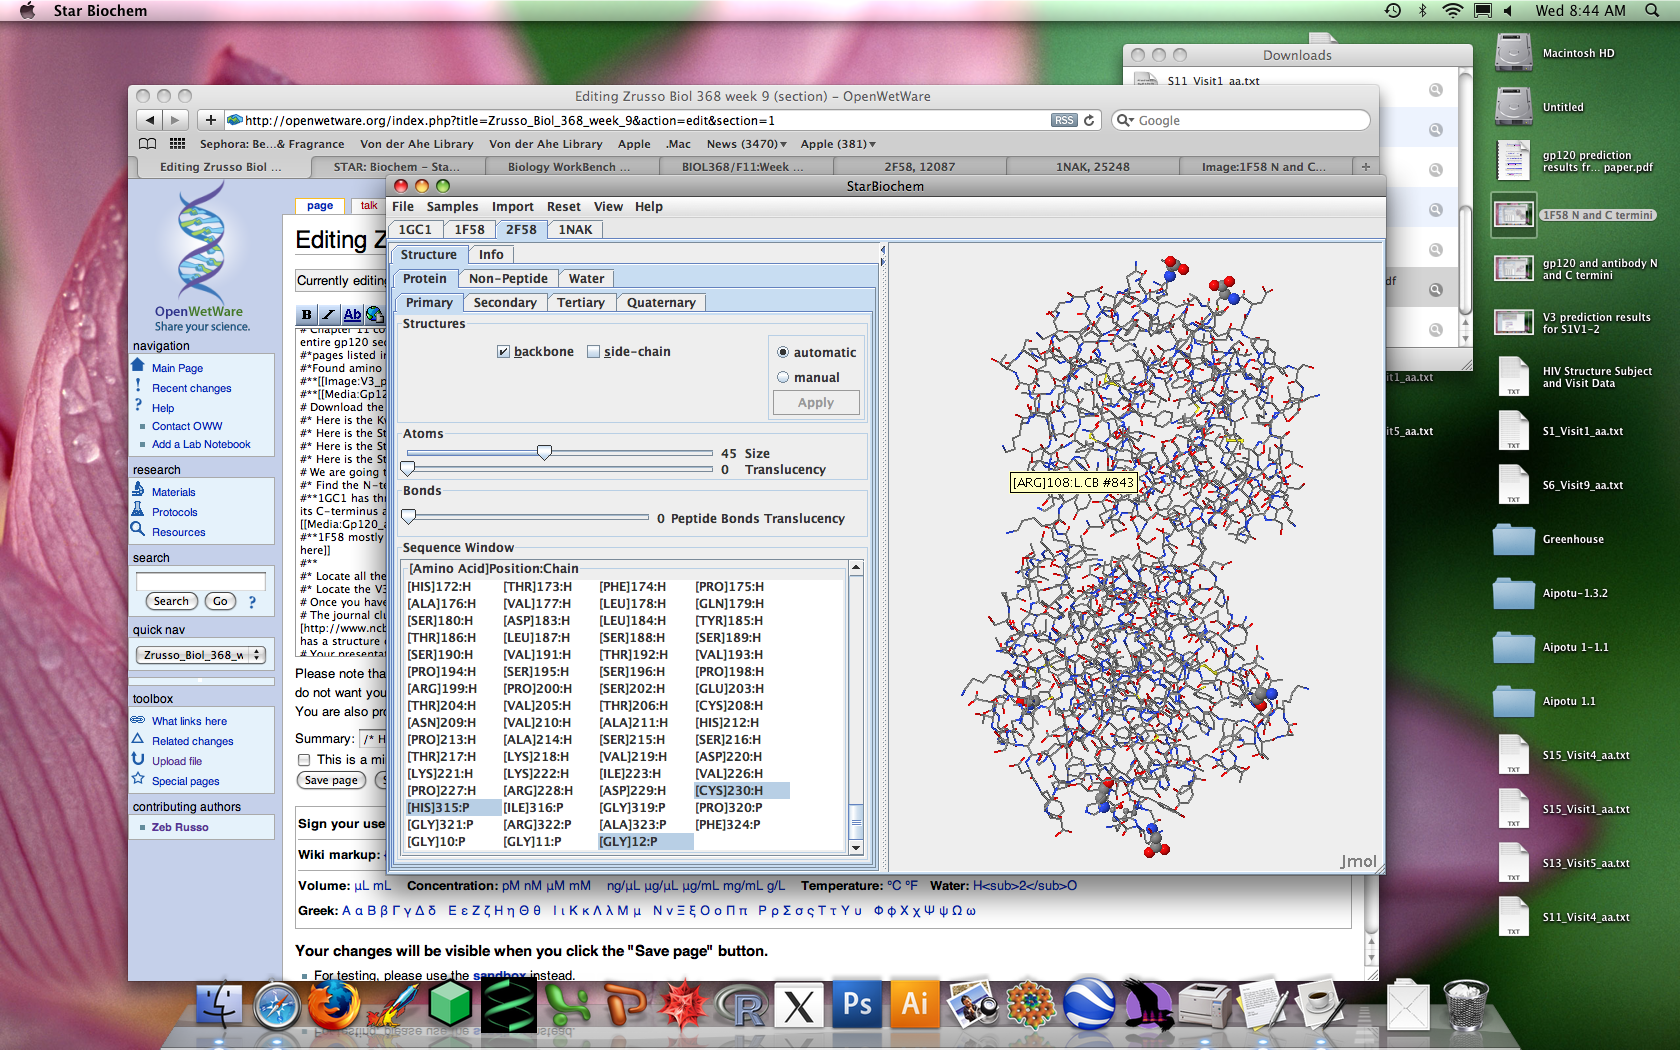The image size is (1680, 1050).
Task: Open the Illustrator icon in the Dock
Action: [914, 1005]
